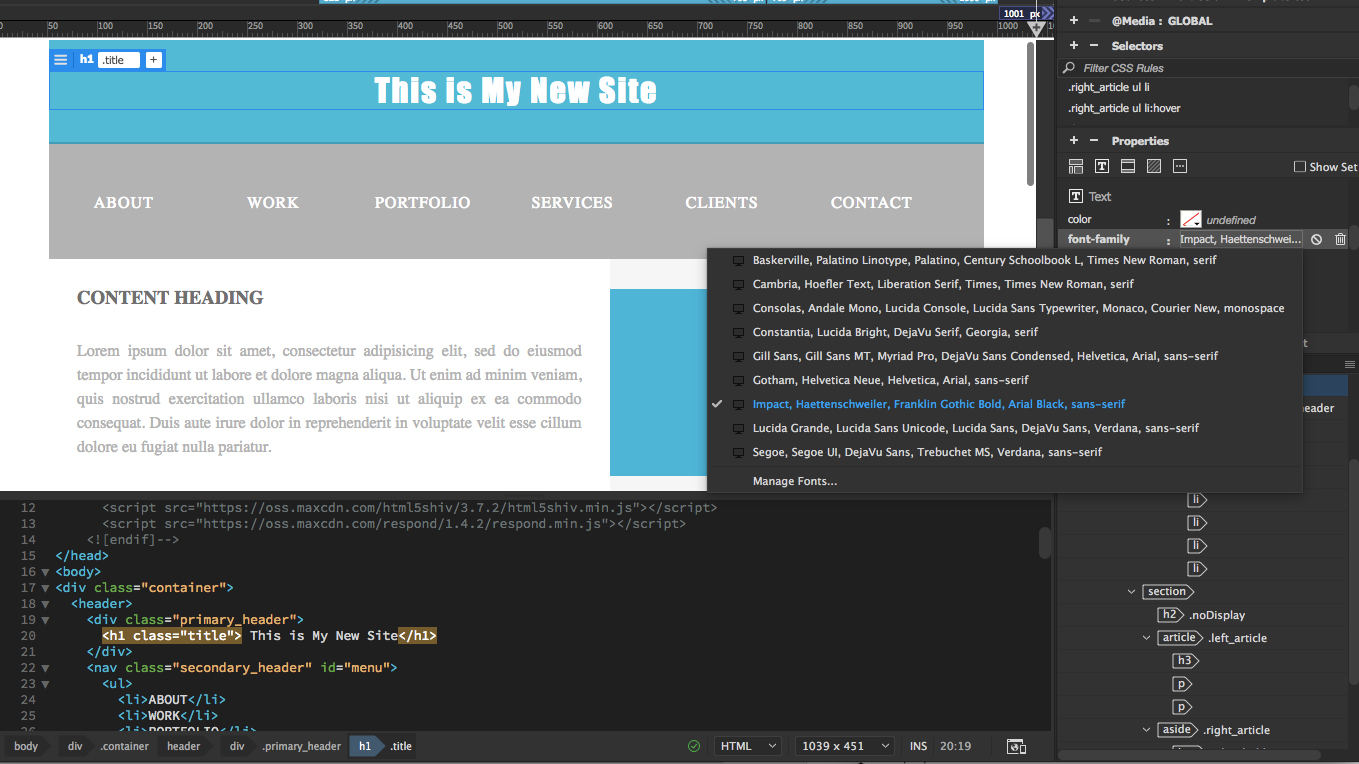This screenshot has width=1359, height=764.
Task: Open the DOM panel options menu icon
Action: (x=1350, y=365)
